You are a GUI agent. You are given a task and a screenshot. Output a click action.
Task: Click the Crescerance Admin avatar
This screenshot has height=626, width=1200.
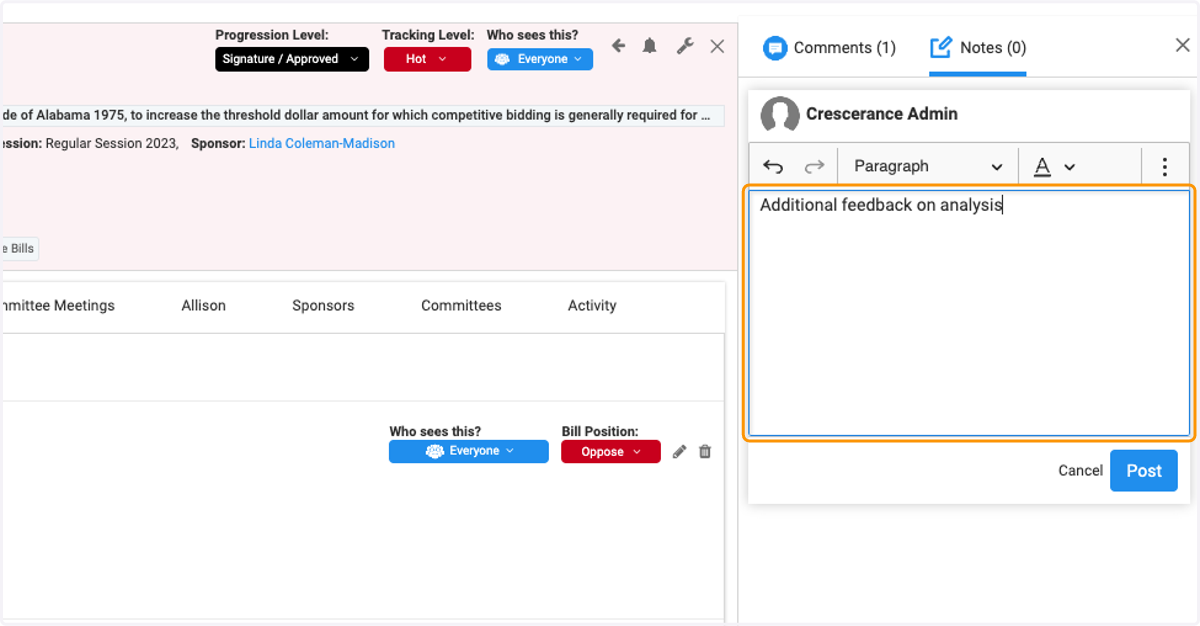click(780, 115)
